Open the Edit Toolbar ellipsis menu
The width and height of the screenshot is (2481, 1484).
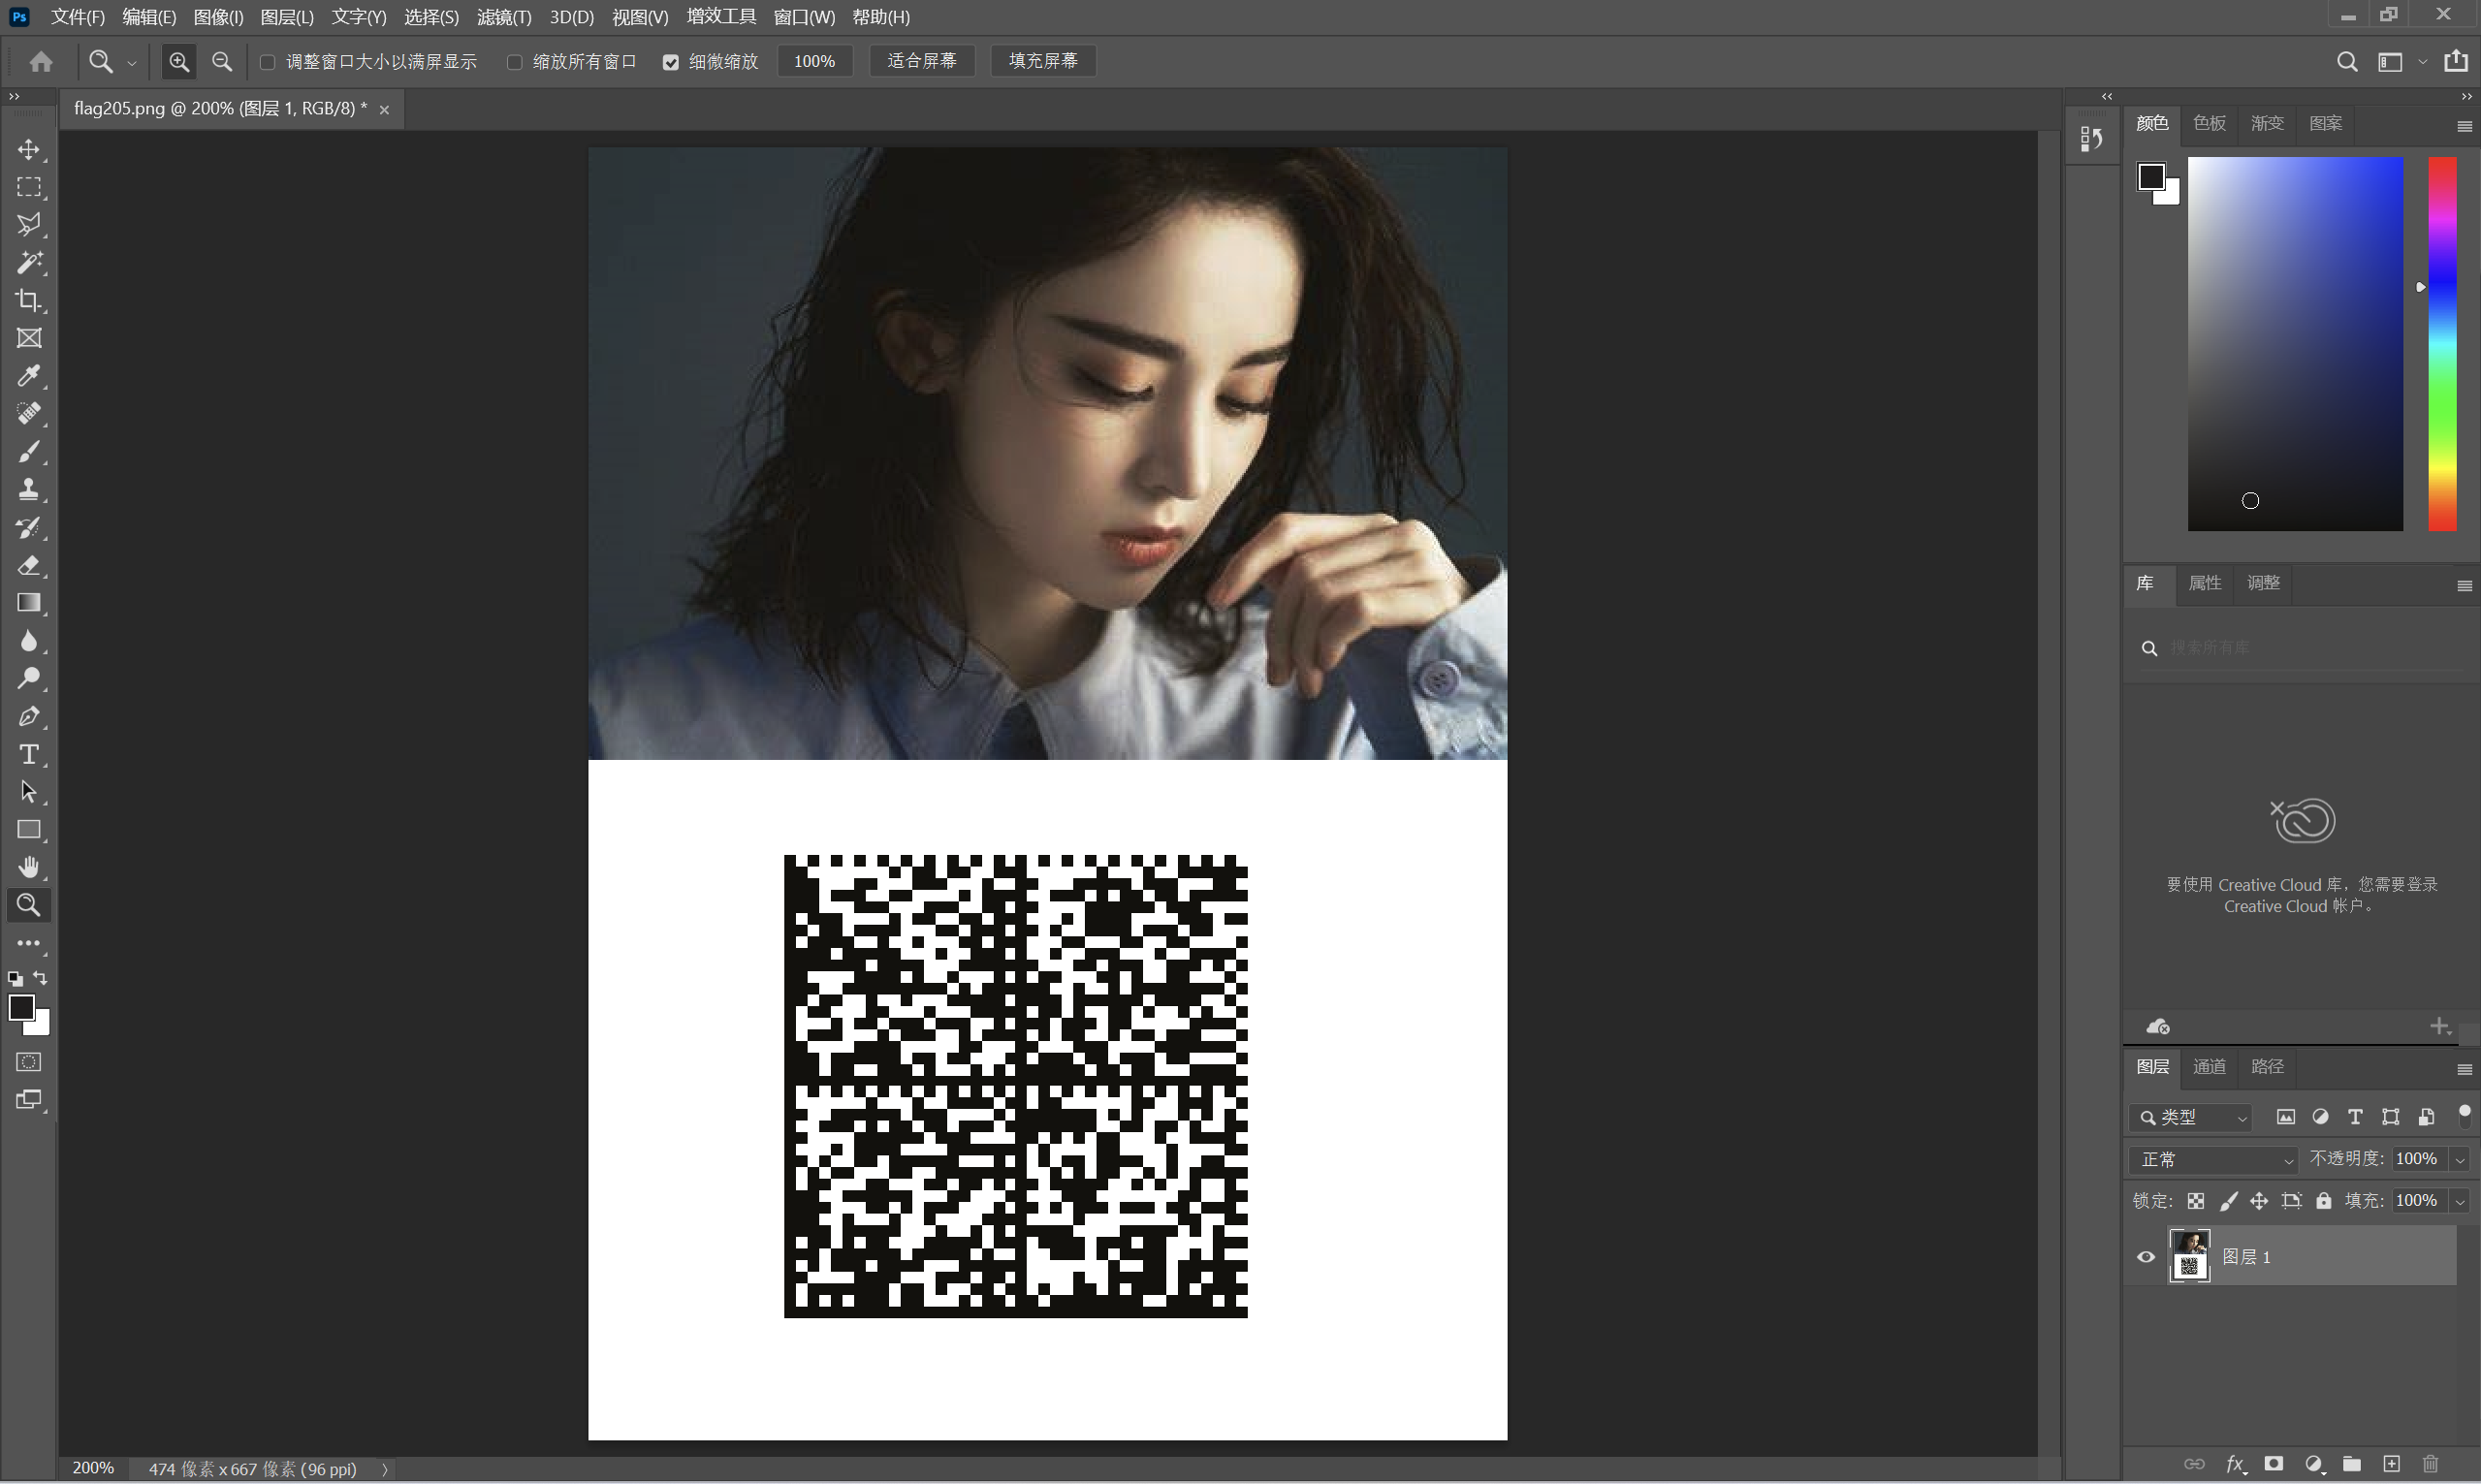pos(29,943)
